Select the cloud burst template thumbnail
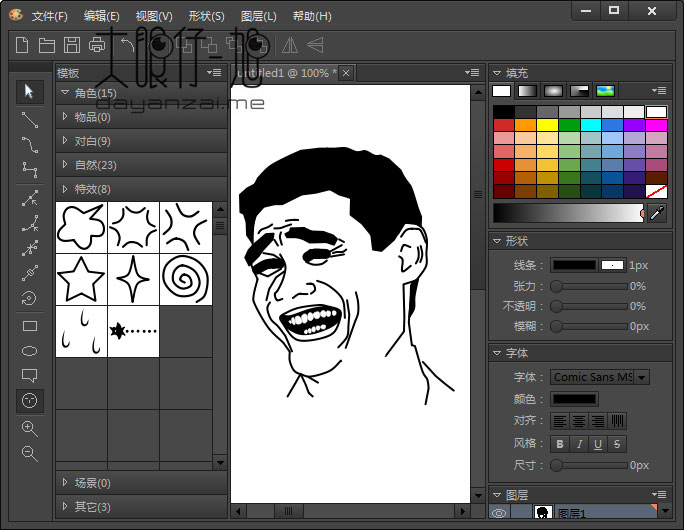Screen dimensions: 684x530 pyautogui.click(x=81, y=227)
